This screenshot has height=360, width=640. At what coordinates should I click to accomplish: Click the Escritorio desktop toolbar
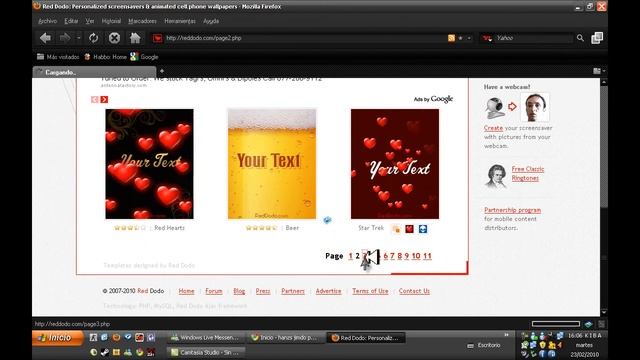[x=484, y=345]
